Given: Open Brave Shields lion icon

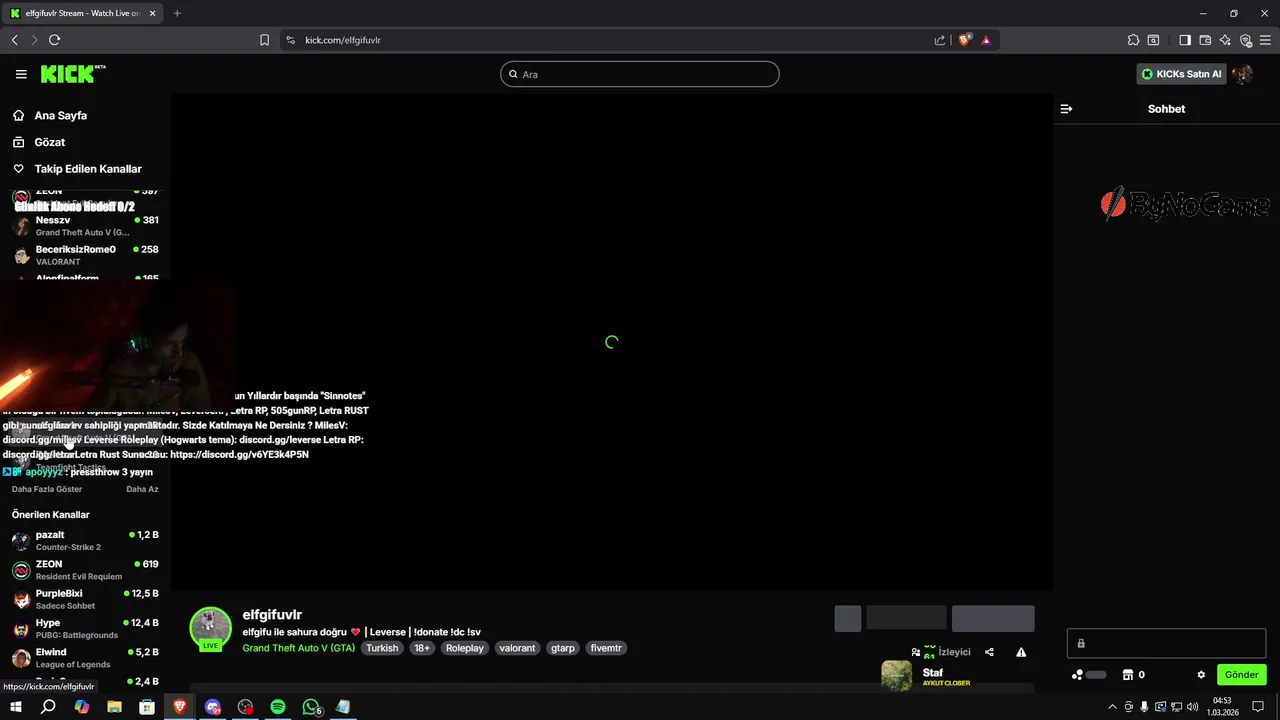Looking at the screenshot, I should [x=965, y=40].
